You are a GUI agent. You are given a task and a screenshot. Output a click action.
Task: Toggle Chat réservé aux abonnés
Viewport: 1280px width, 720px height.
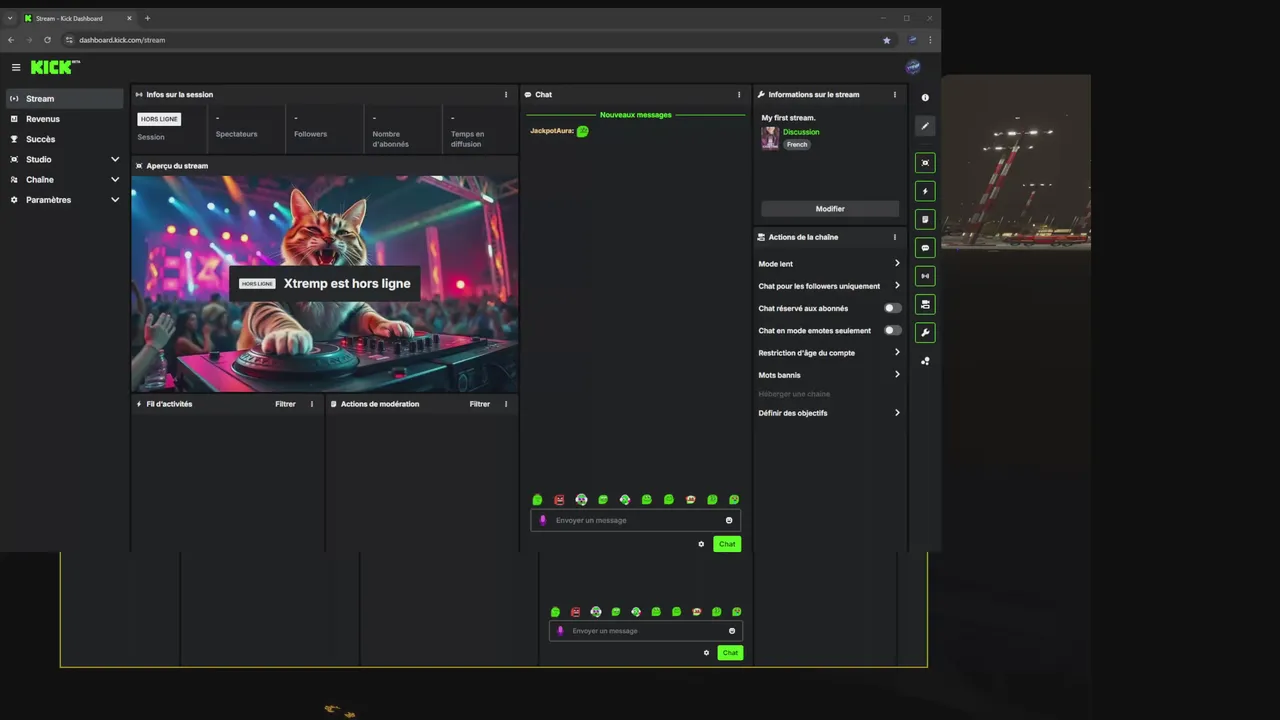click(892, 308)
